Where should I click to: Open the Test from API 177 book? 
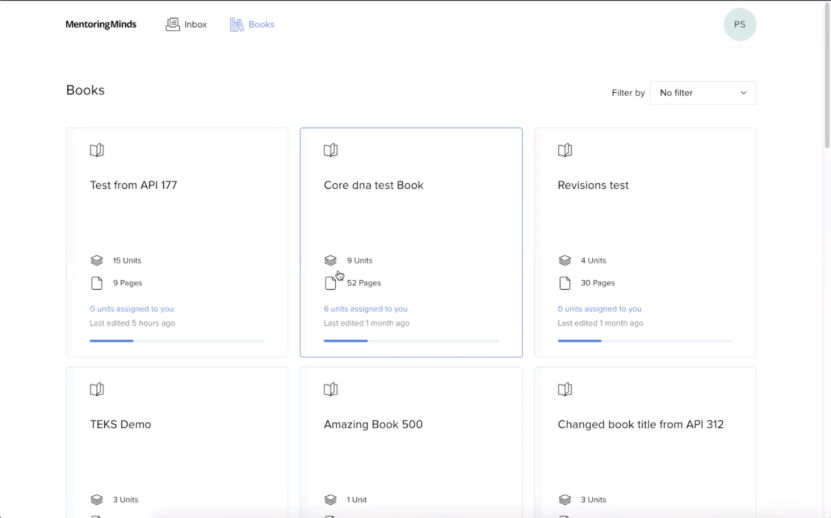pyautogui.click(x=134, y=185)
